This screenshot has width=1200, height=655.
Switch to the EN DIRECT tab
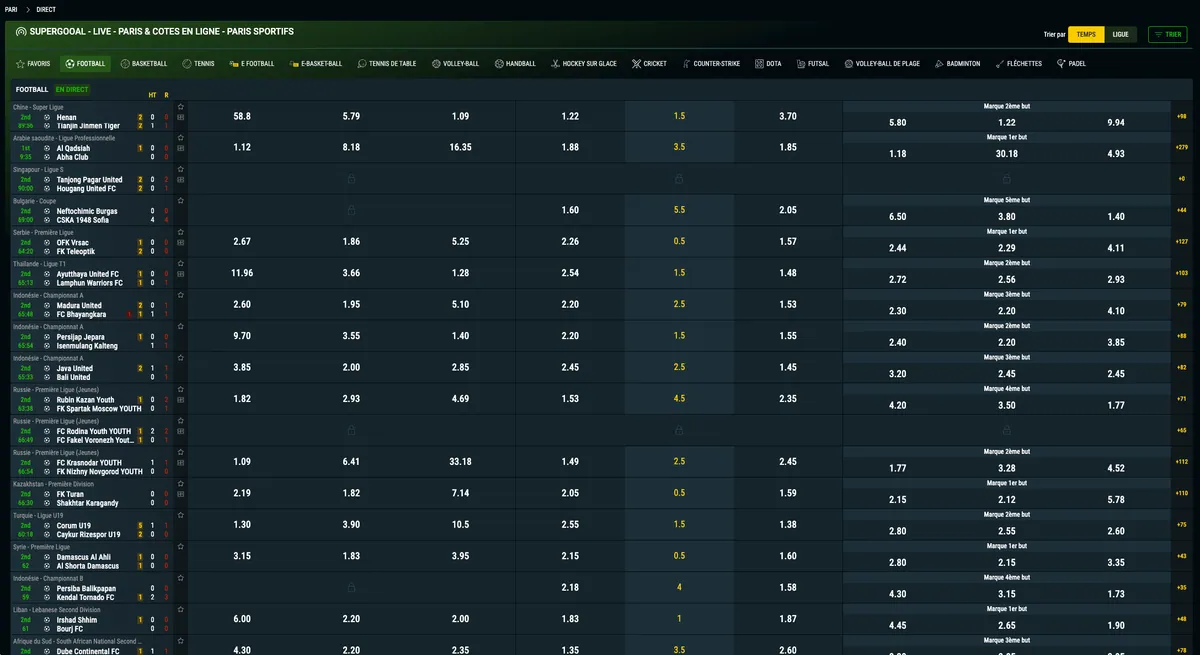point(71,89)
